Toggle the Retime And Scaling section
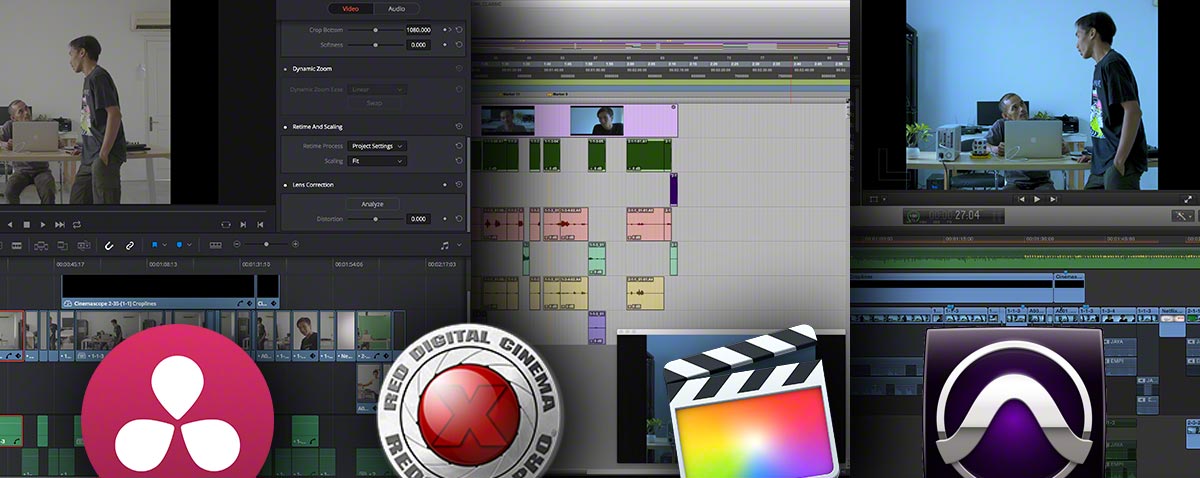Image resolution: width=1200 pixels, height=478 pixels. point(285,128)
